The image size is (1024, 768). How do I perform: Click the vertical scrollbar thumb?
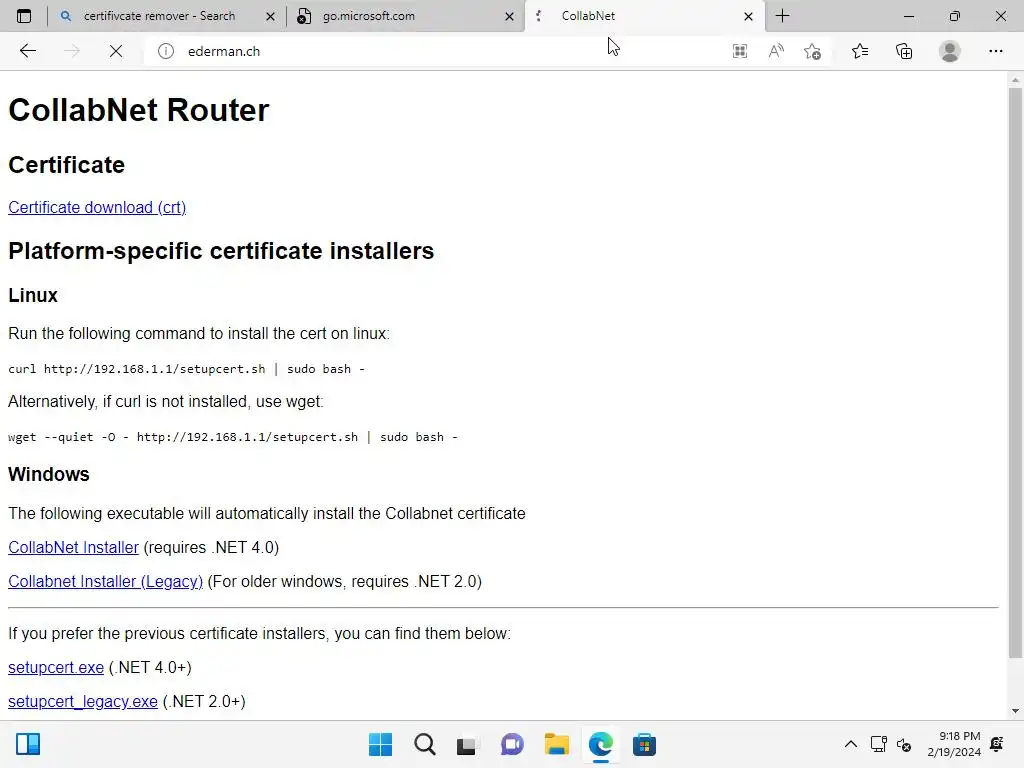(1015, 372)
